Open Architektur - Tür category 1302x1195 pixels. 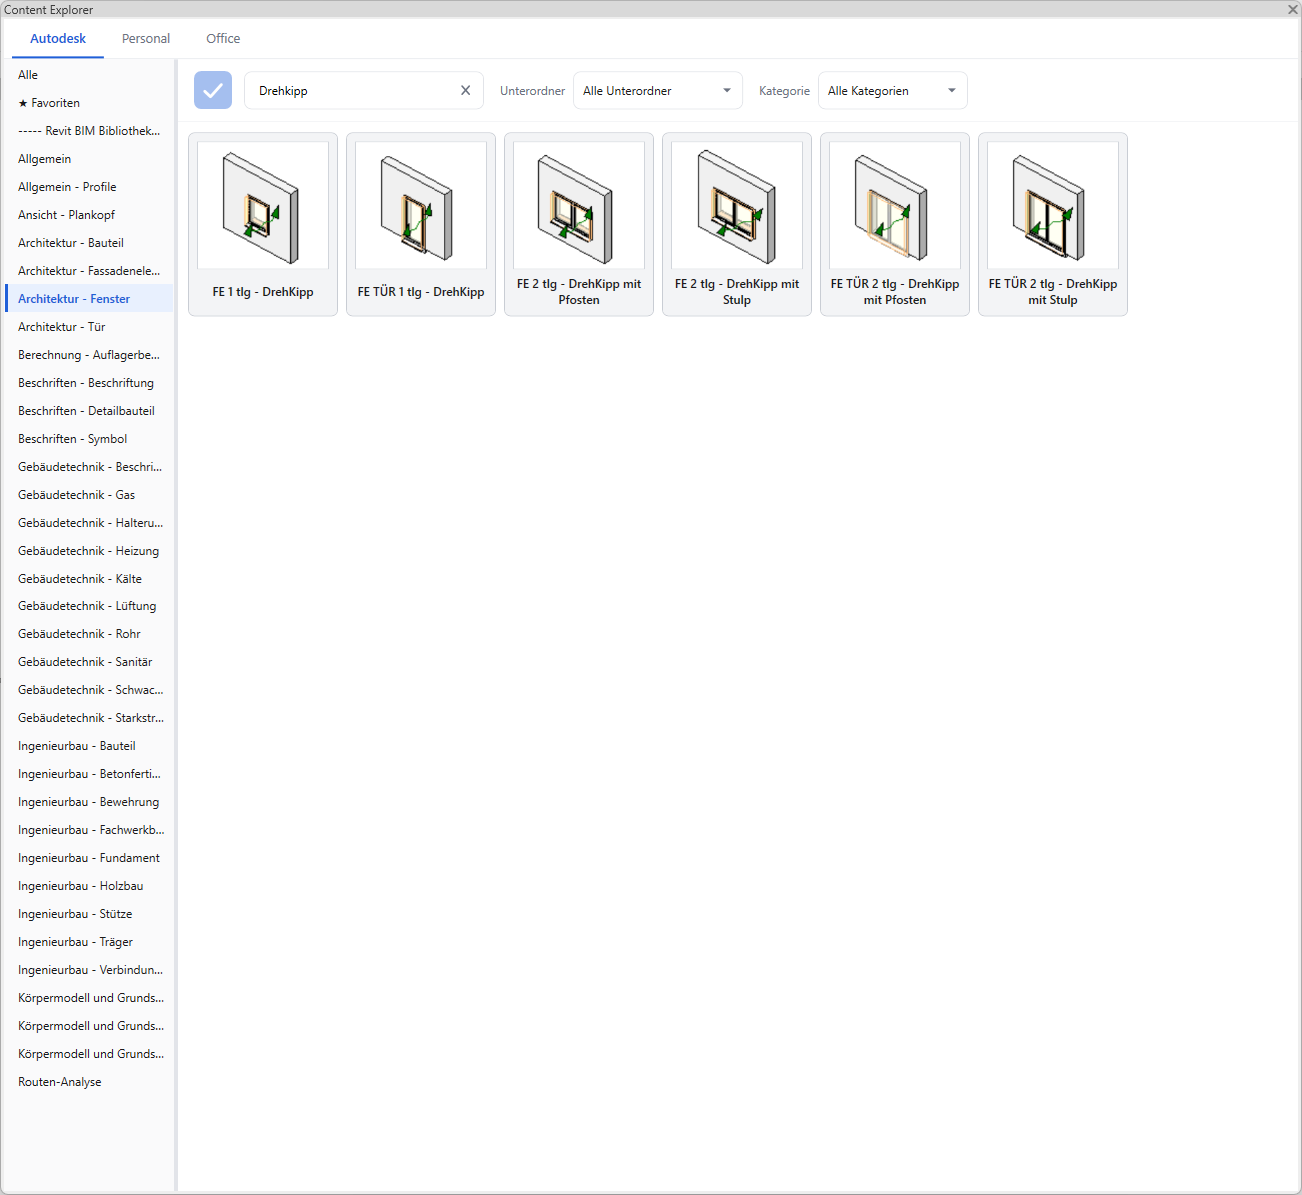(x=89, y=327)
